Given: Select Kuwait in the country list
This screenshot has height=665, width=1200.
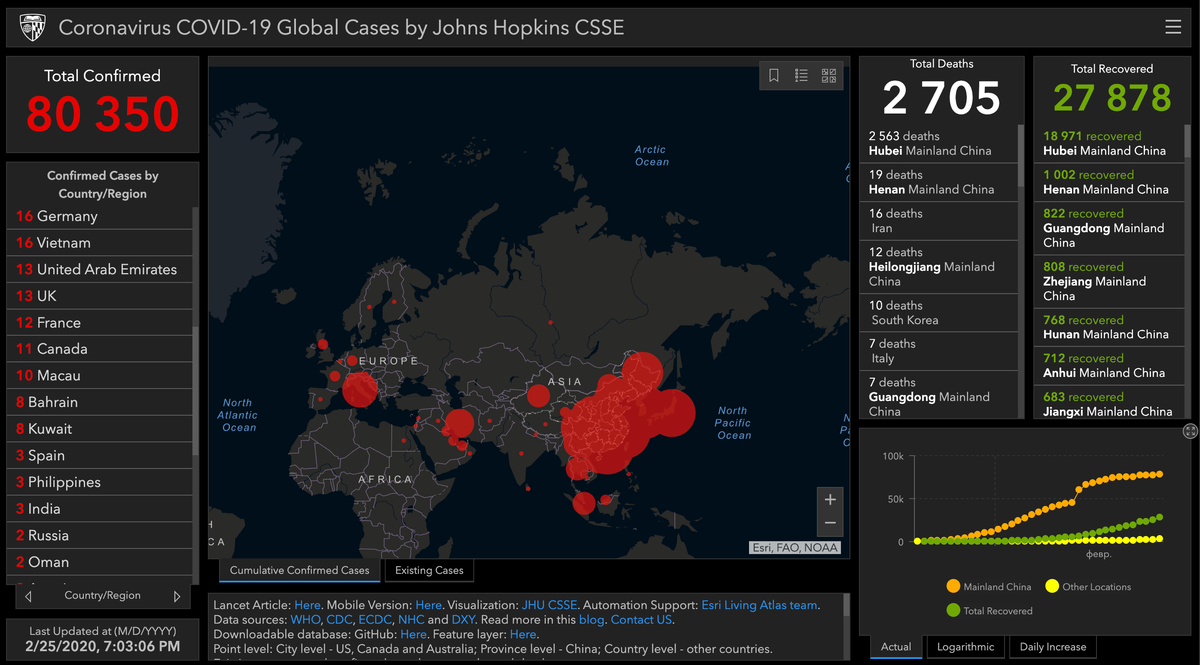Looking at the screenshot, I should click(x=100, y=429).
